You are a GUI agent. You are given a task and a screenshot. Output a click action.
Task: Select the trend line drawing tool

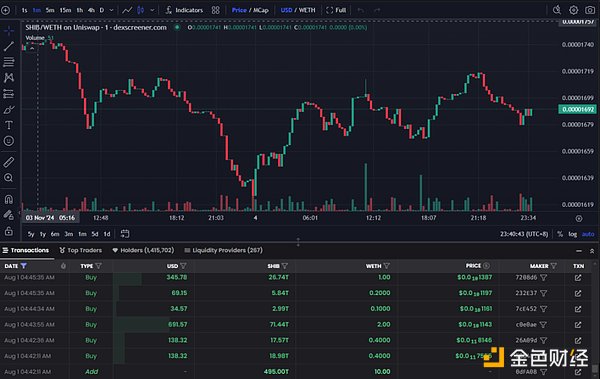coord(8,46)
